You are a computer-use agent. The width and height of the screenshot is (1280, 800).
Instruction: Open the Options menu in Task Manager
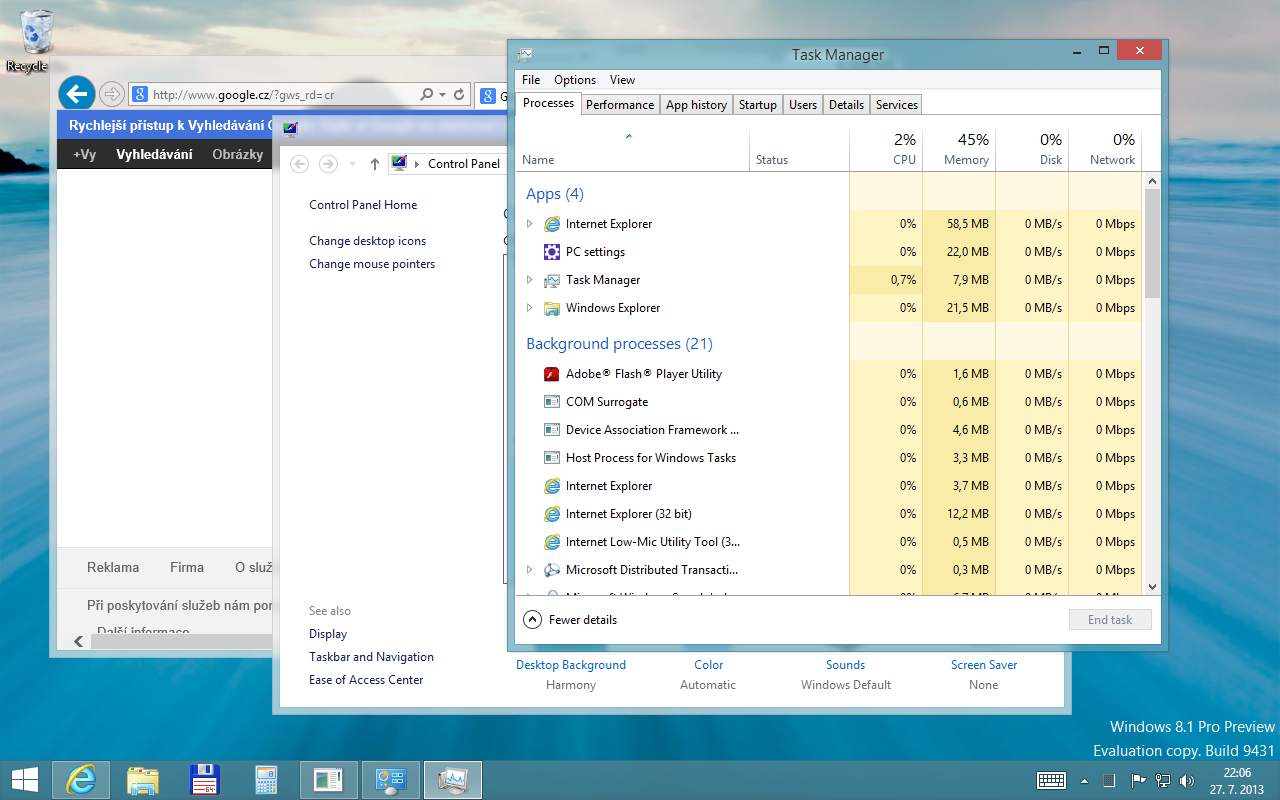click(575, 79)
